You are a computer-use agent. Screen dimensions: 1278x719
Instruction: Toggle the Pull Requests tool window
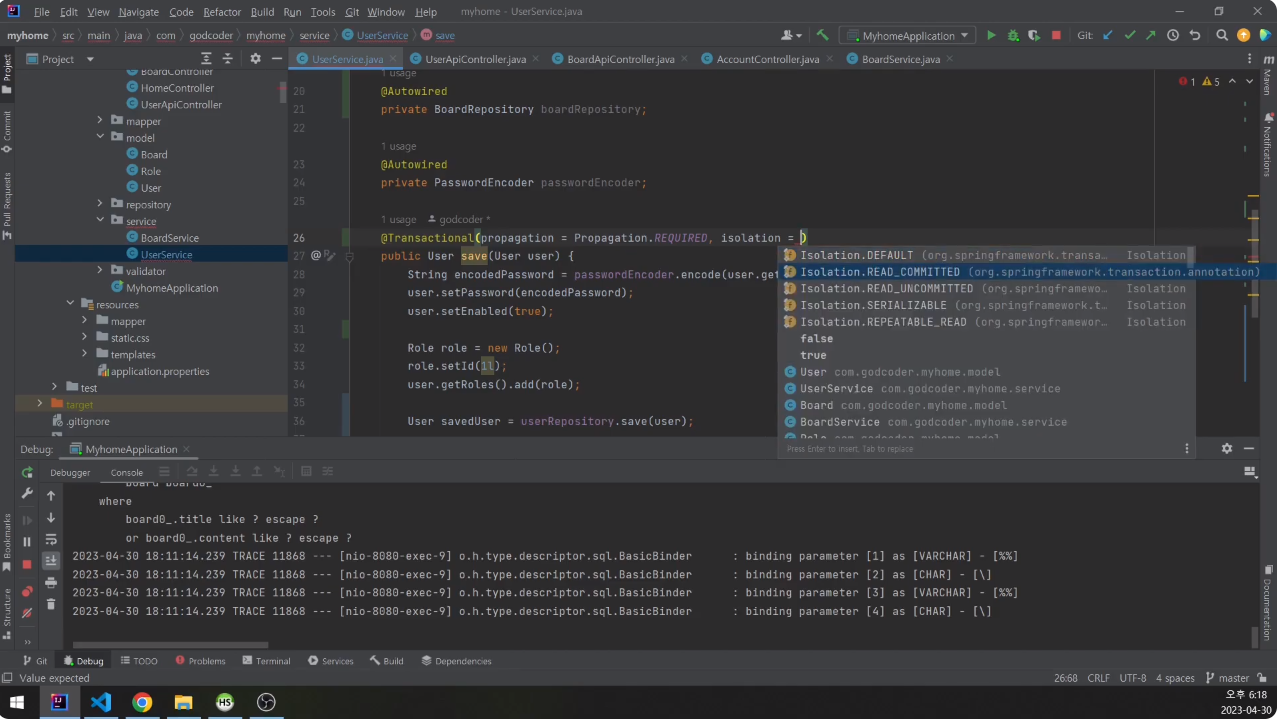pos(7,205)
